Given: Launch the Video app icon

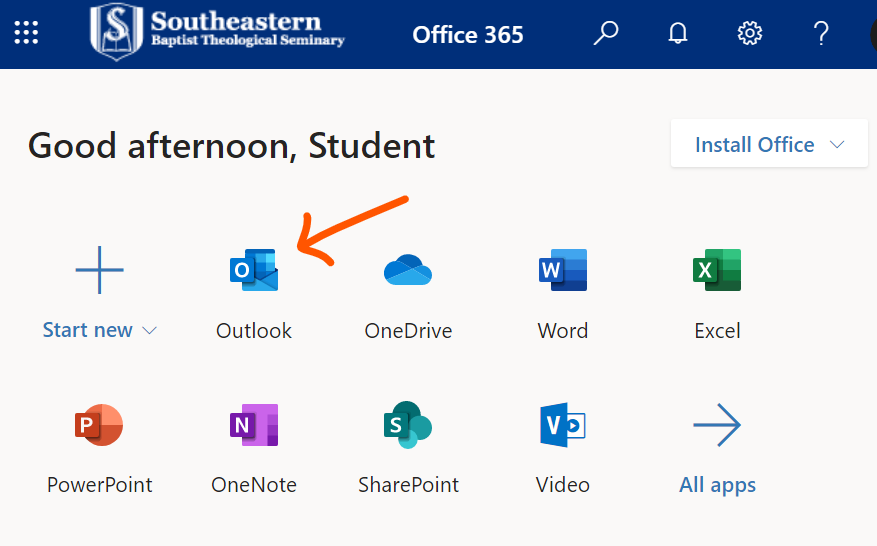Looking at the screenshot, I should 563,425.
